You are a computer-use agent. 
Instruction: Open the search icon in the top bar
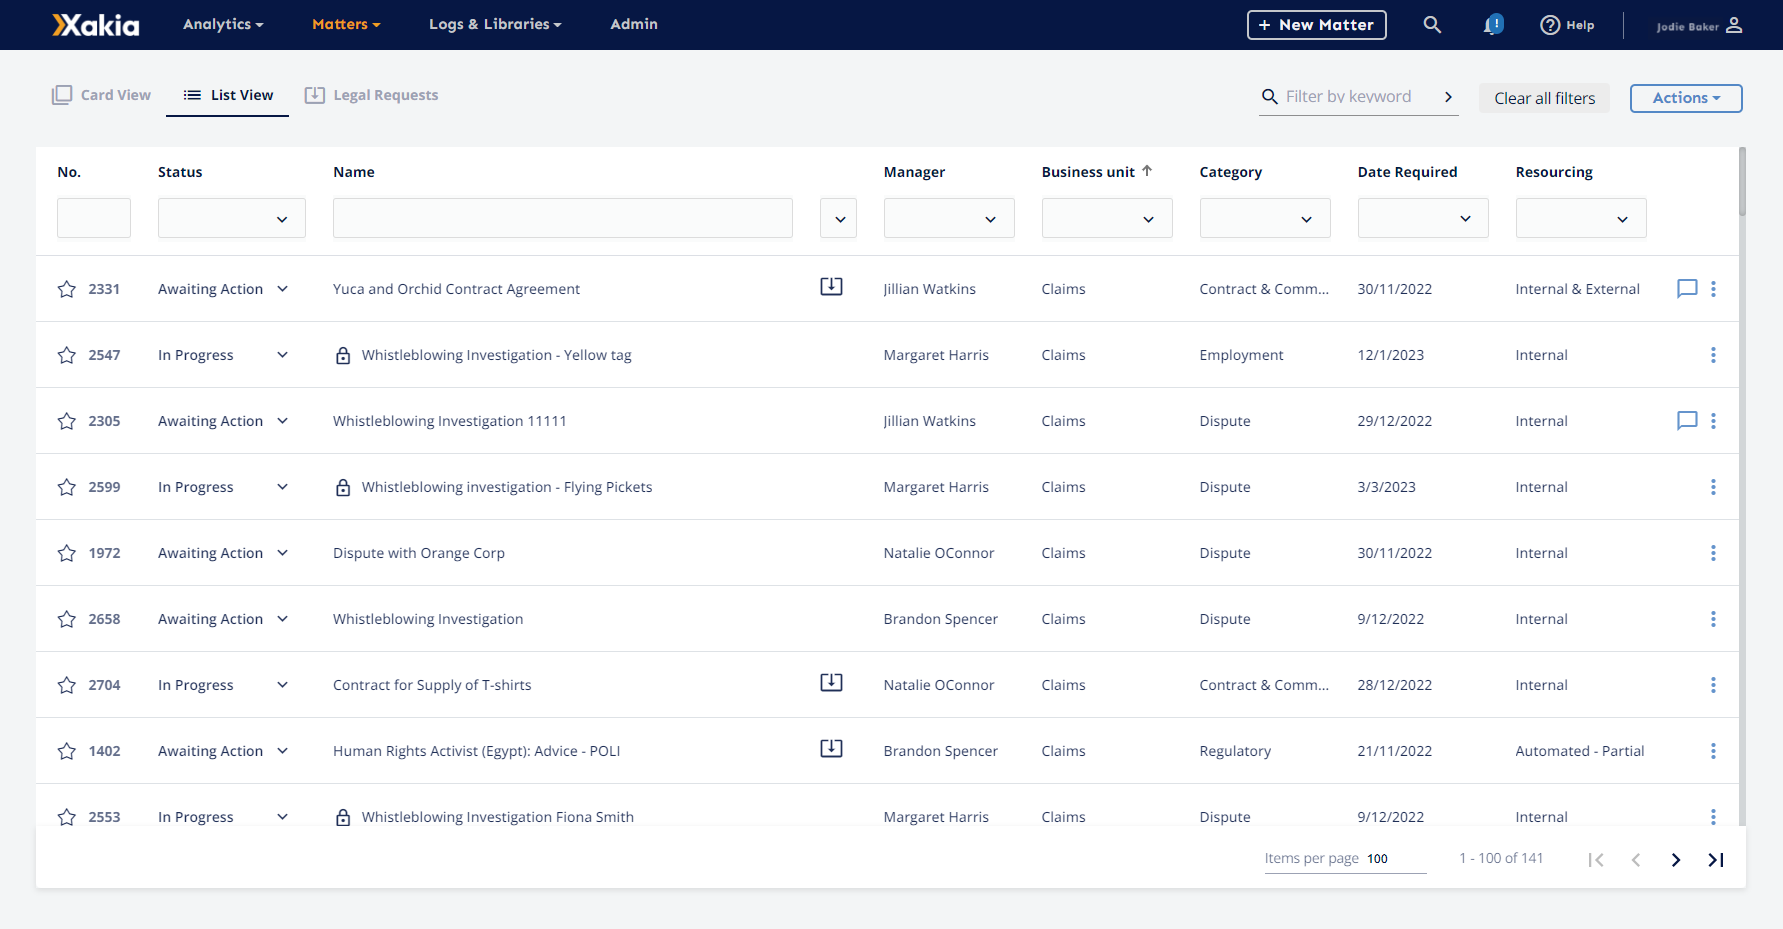(x=1432, y=24)
